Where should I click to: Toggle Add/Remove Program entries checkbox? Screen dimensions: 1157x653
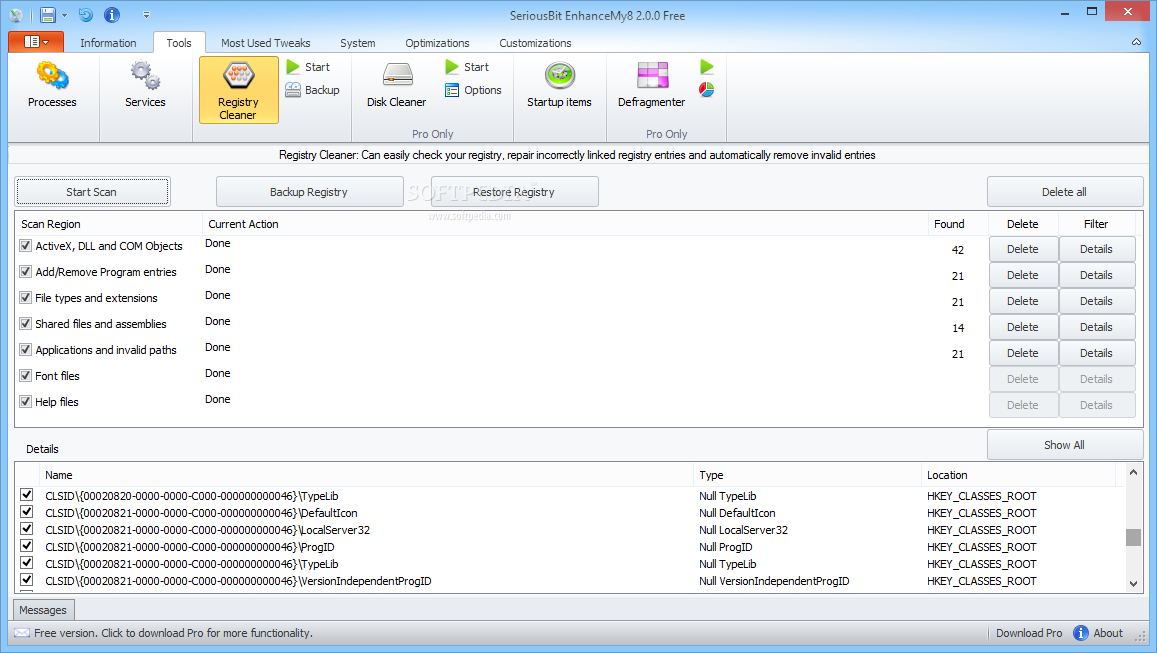pos(26,272)
